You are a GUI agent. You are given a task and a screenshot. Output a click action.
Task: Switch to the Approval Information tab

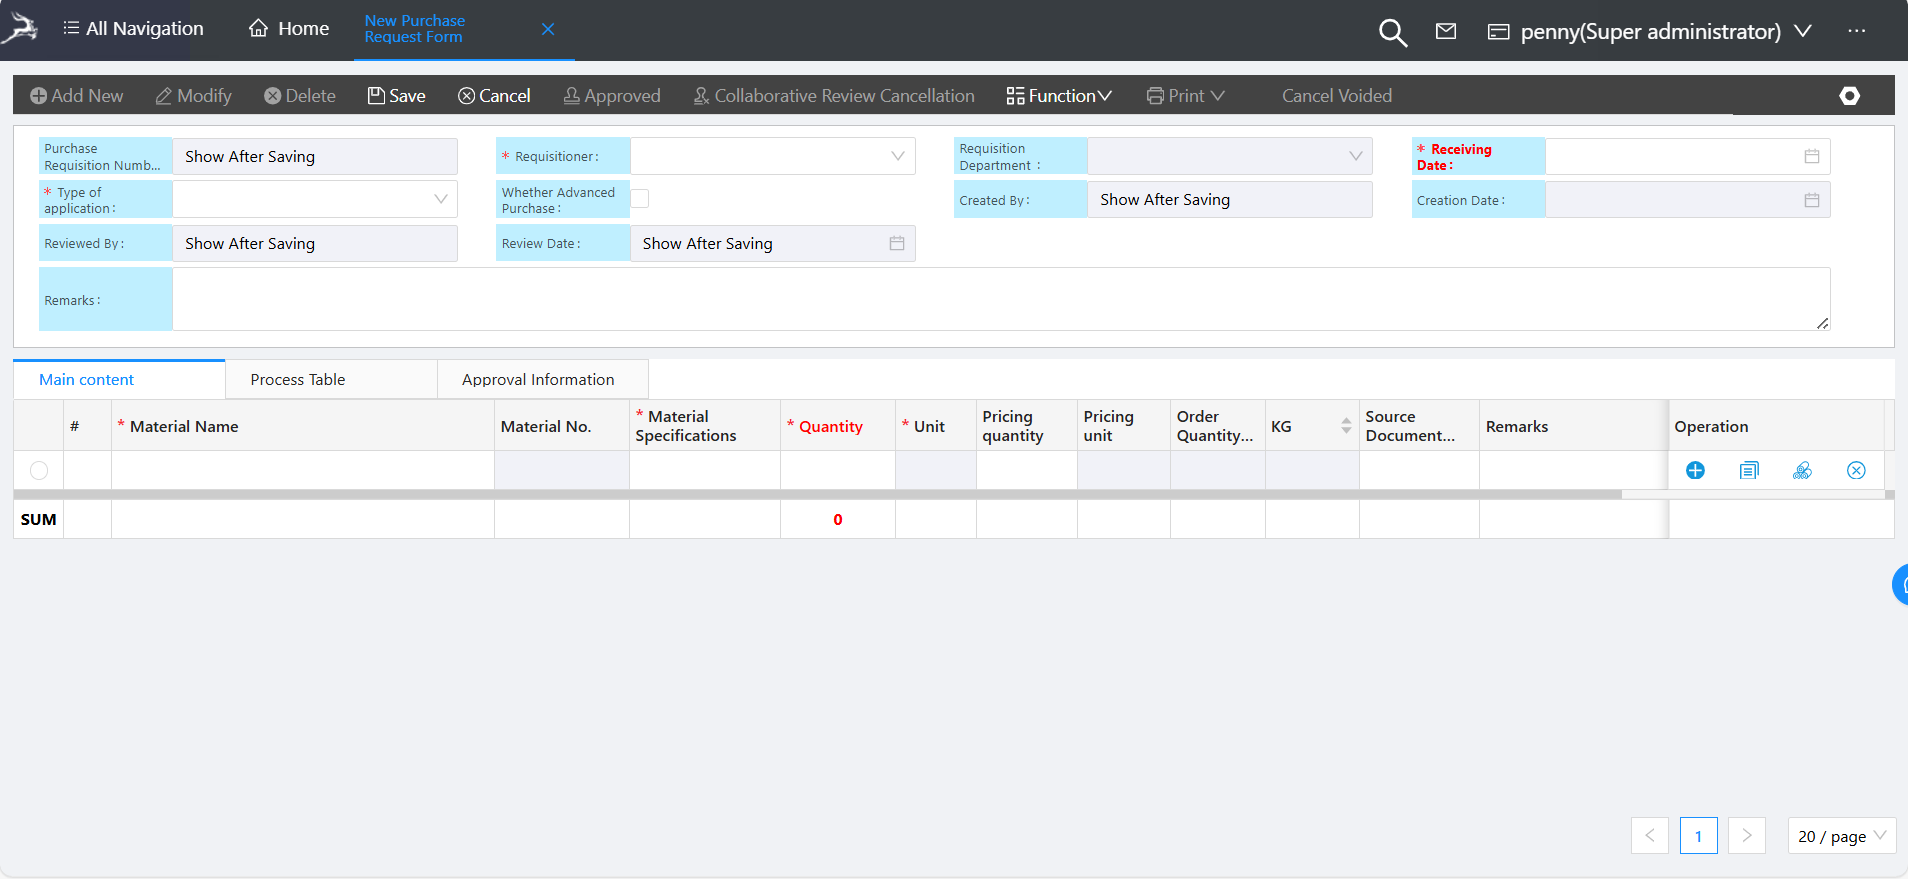[538, 380]
